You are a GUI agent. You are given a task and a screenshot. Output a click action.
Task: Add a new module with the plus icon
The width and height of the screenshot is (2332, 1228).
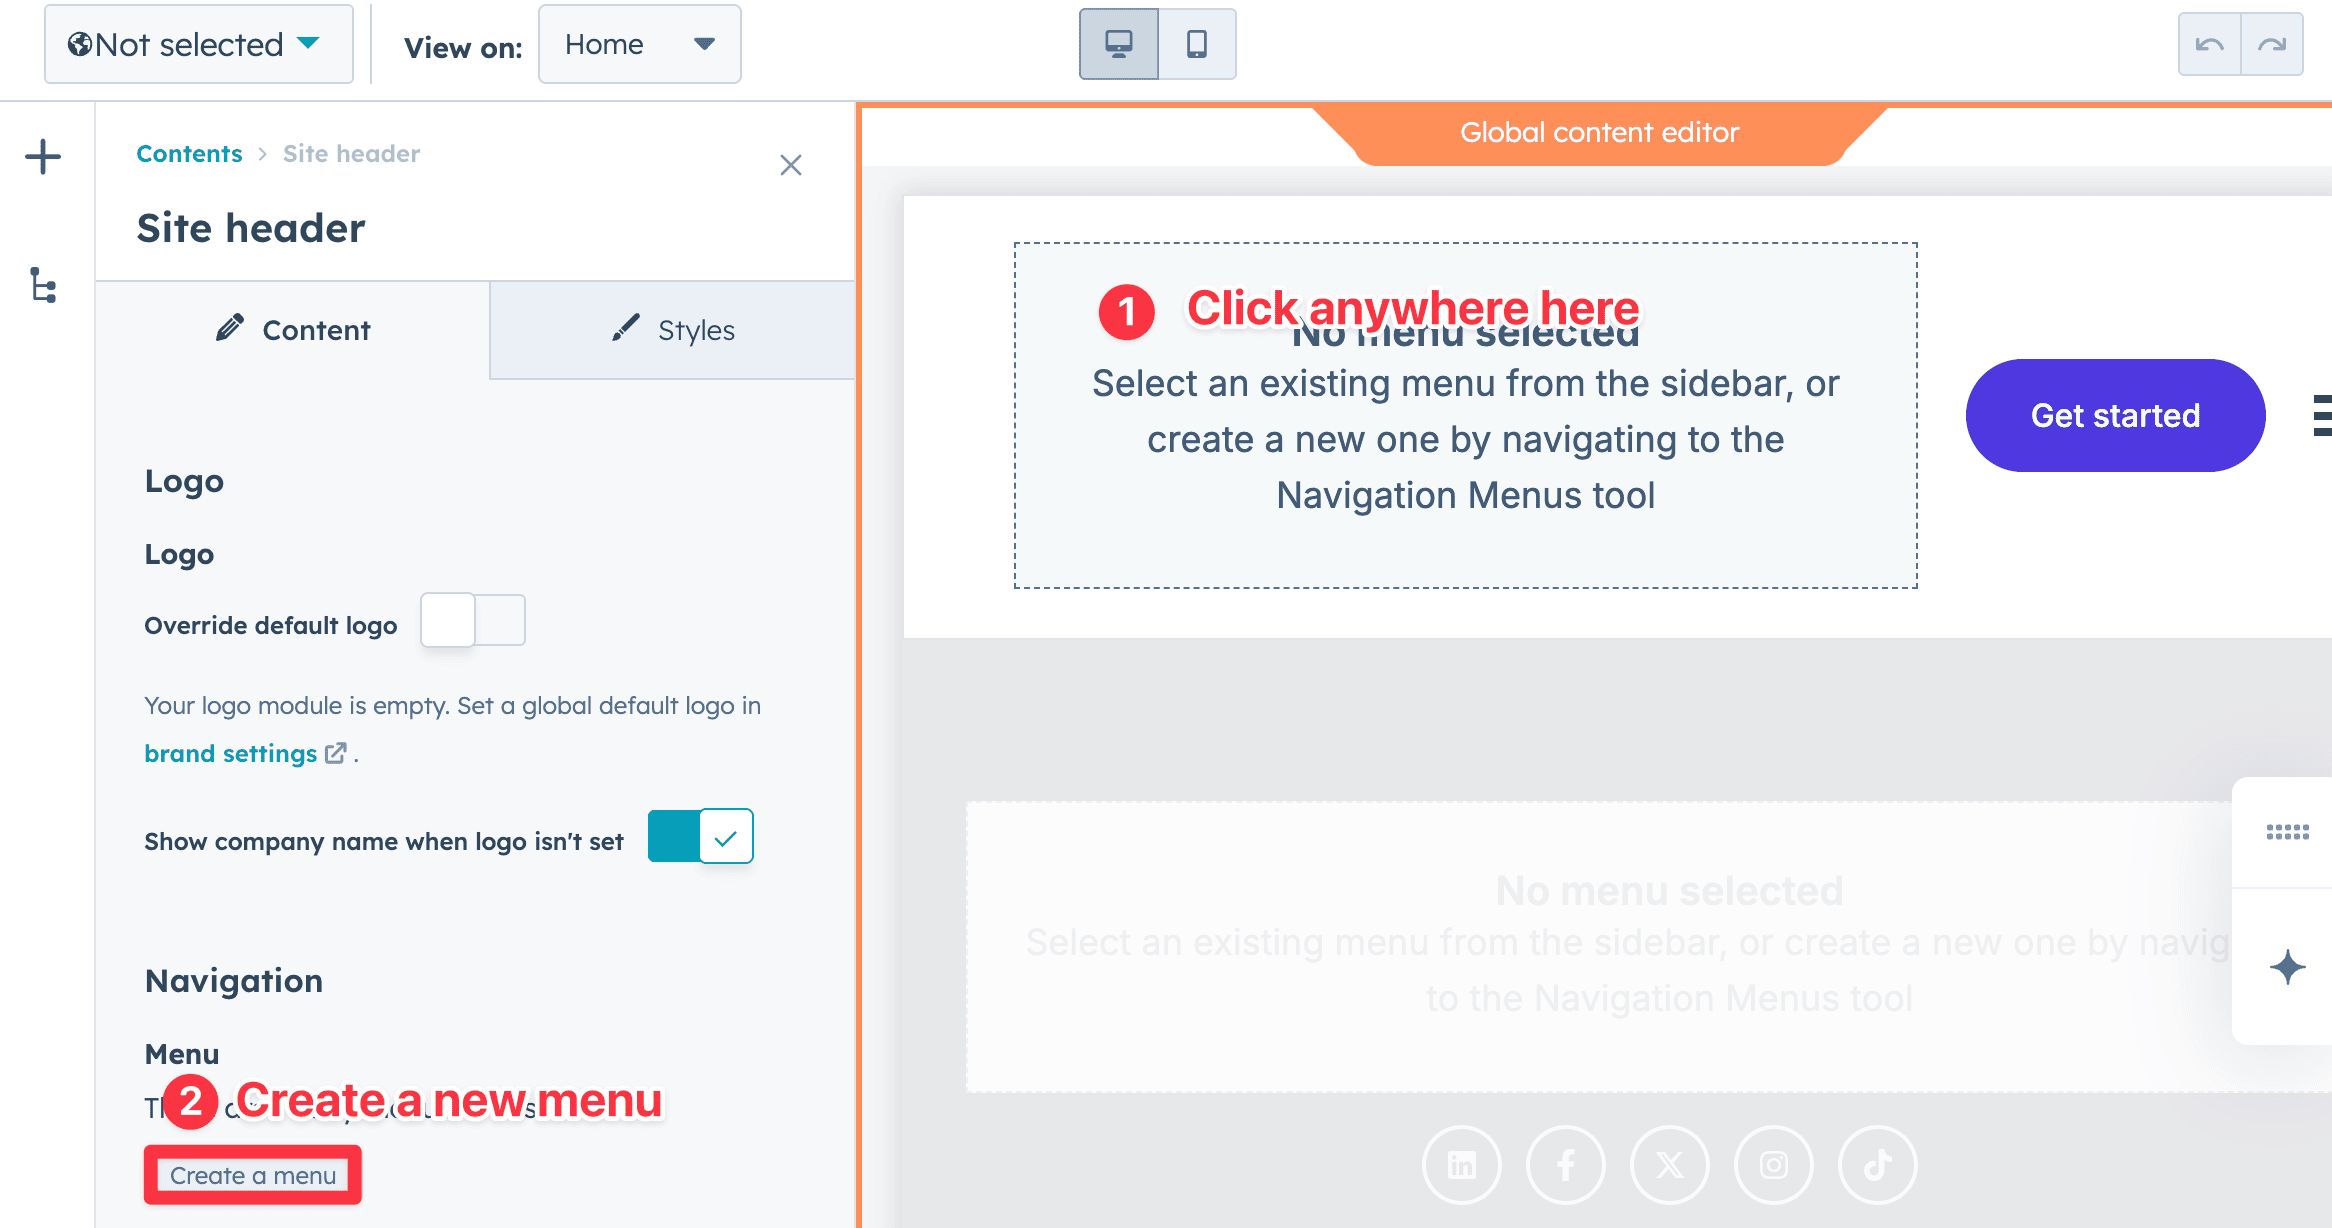(42, 156)
